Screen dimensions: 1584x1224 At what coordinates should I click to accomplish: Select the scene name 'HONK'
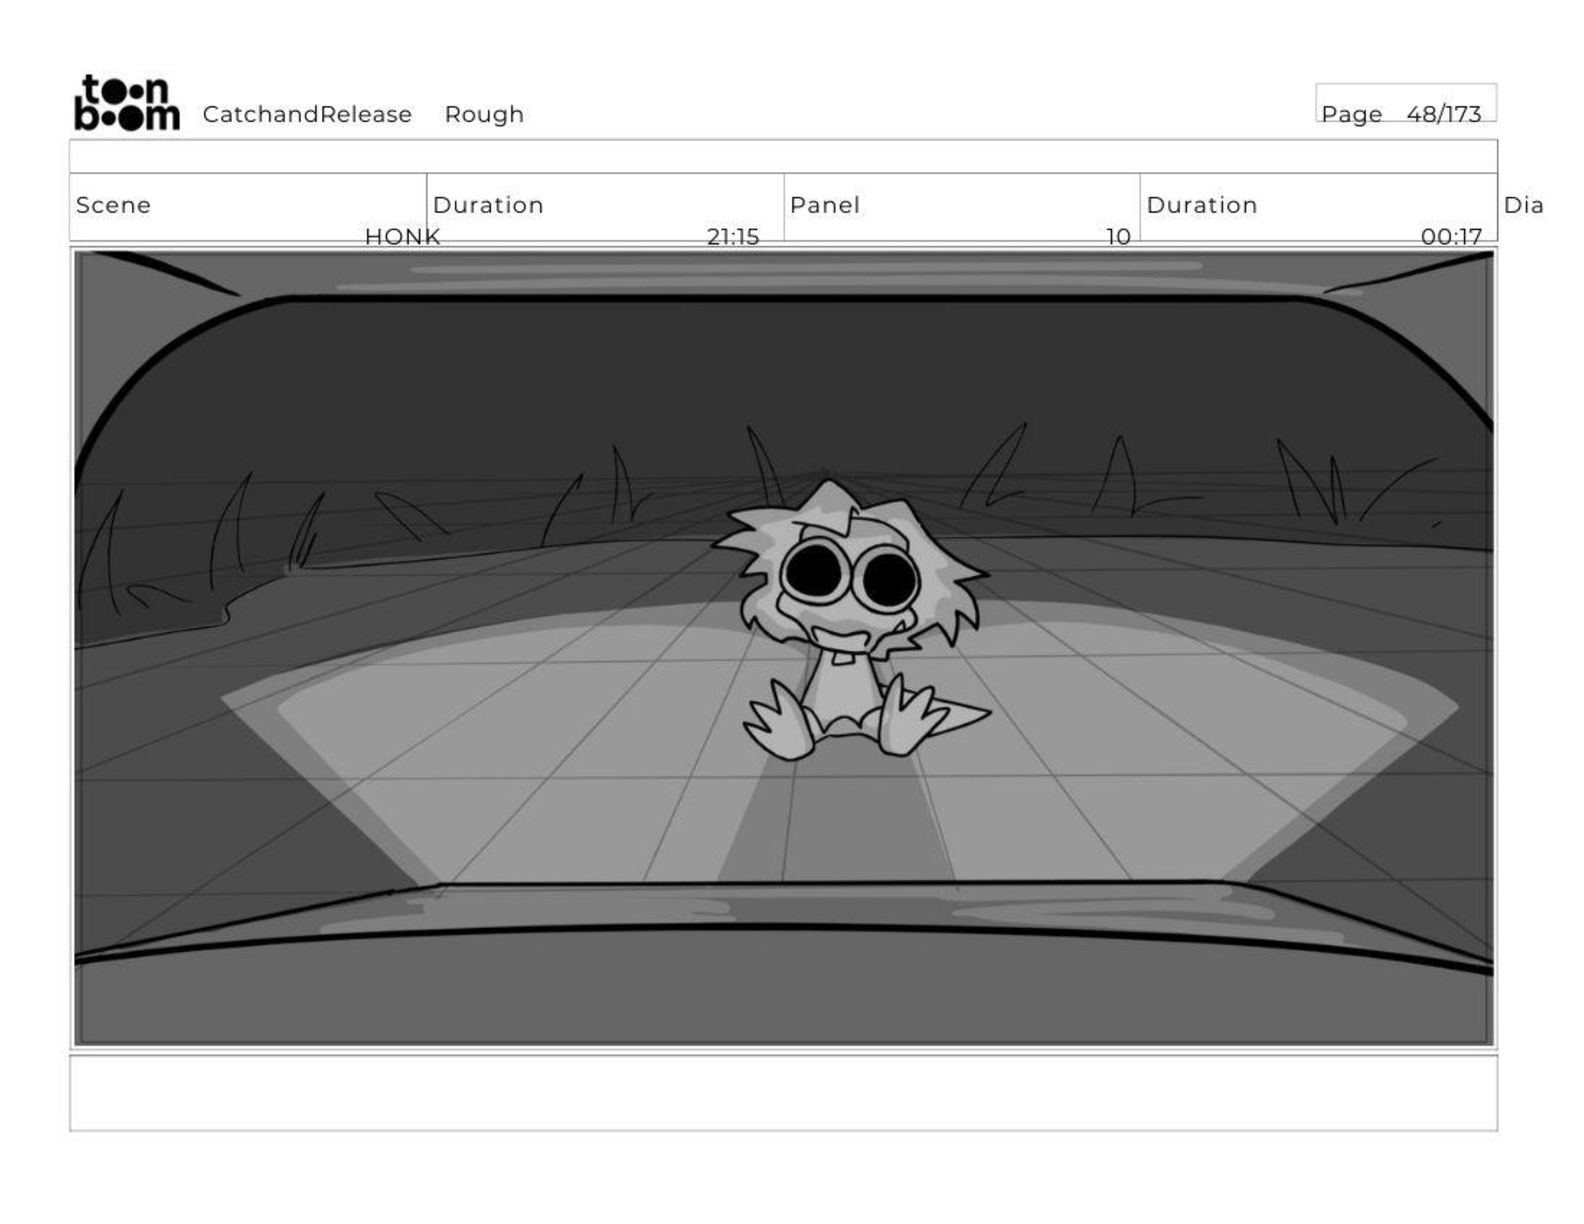(x=402, y=237)
